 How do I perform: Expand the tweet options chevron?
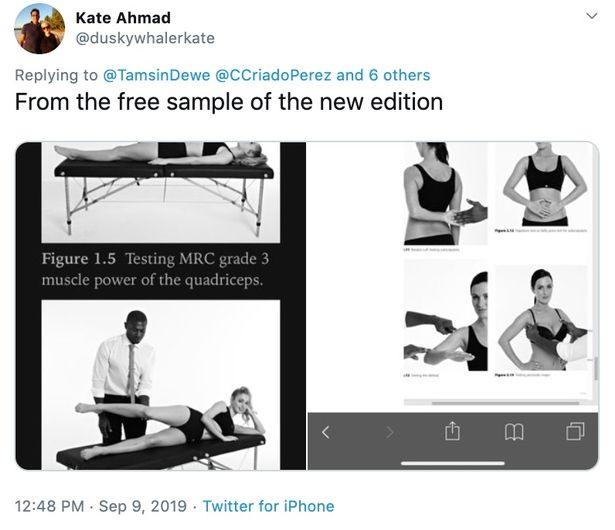pyautogui.click(x=591, y=17)
